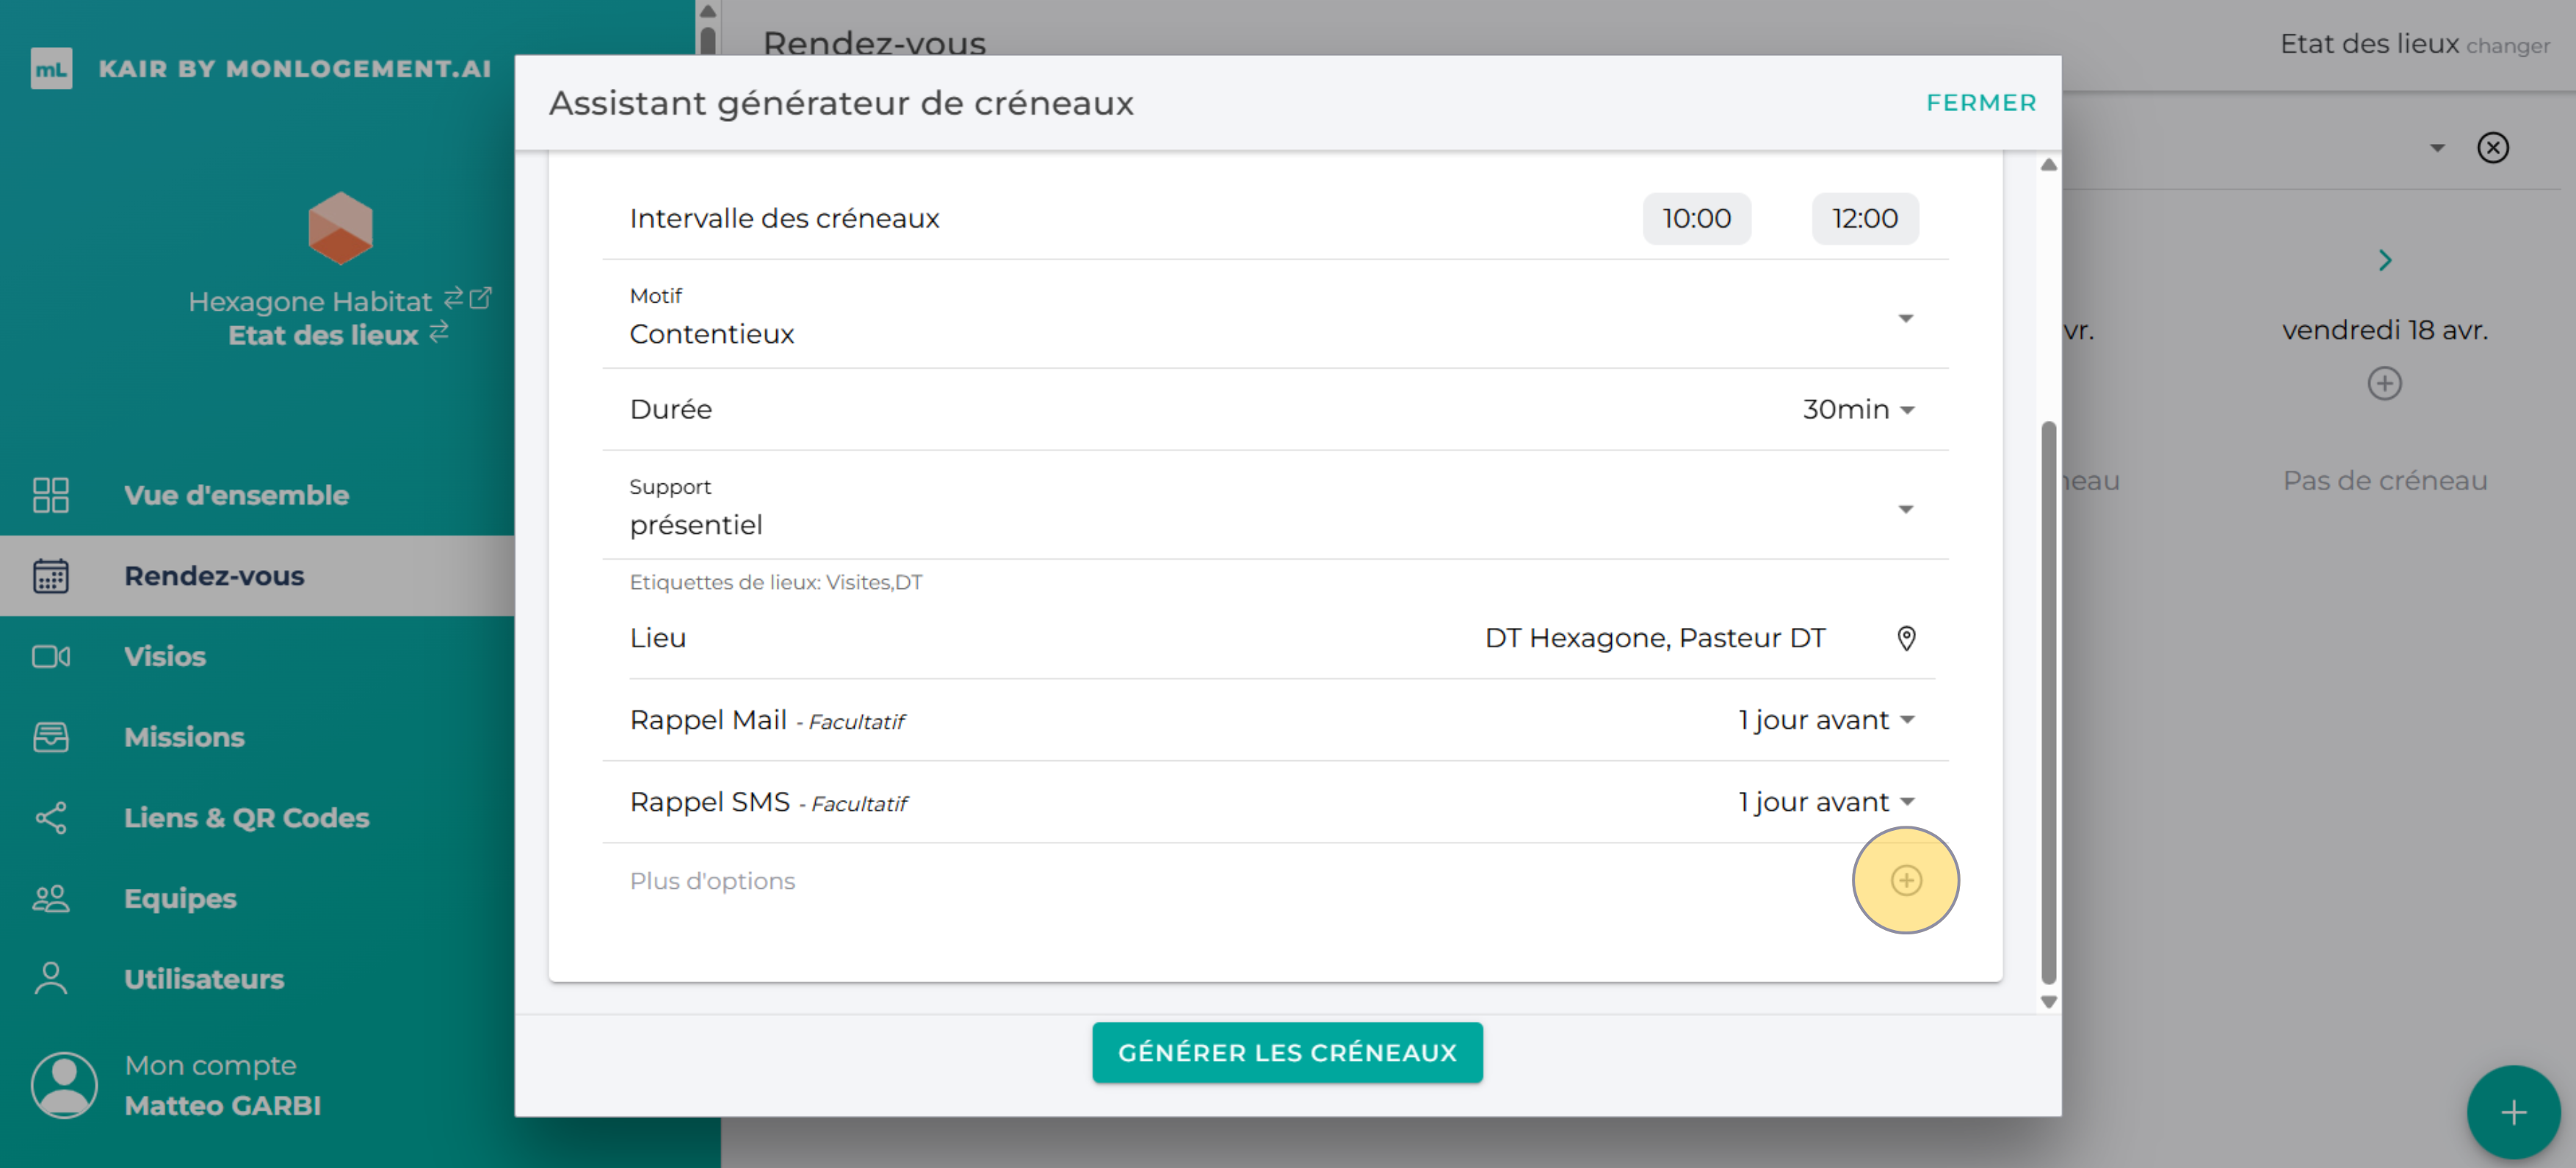The image size is (2576, 1168).
Task: Click the highlighted plus under Plus d'options
Action: (1906, 881)
